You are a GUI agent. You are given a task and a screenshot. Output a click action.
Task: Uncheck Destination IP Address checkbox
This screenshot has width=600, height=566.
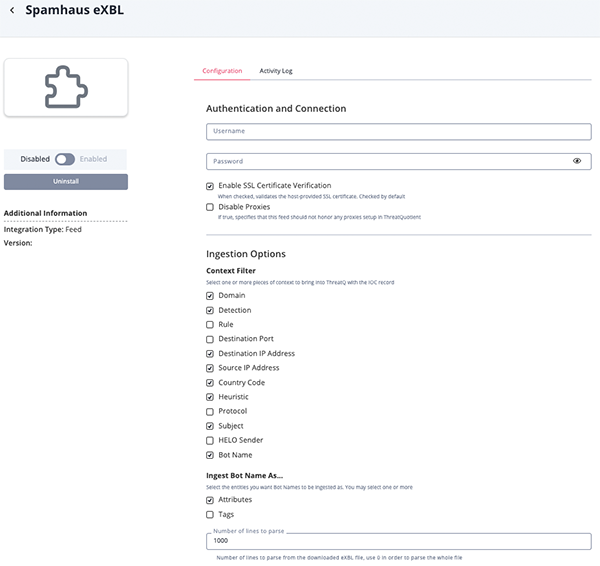coord(210,354)
